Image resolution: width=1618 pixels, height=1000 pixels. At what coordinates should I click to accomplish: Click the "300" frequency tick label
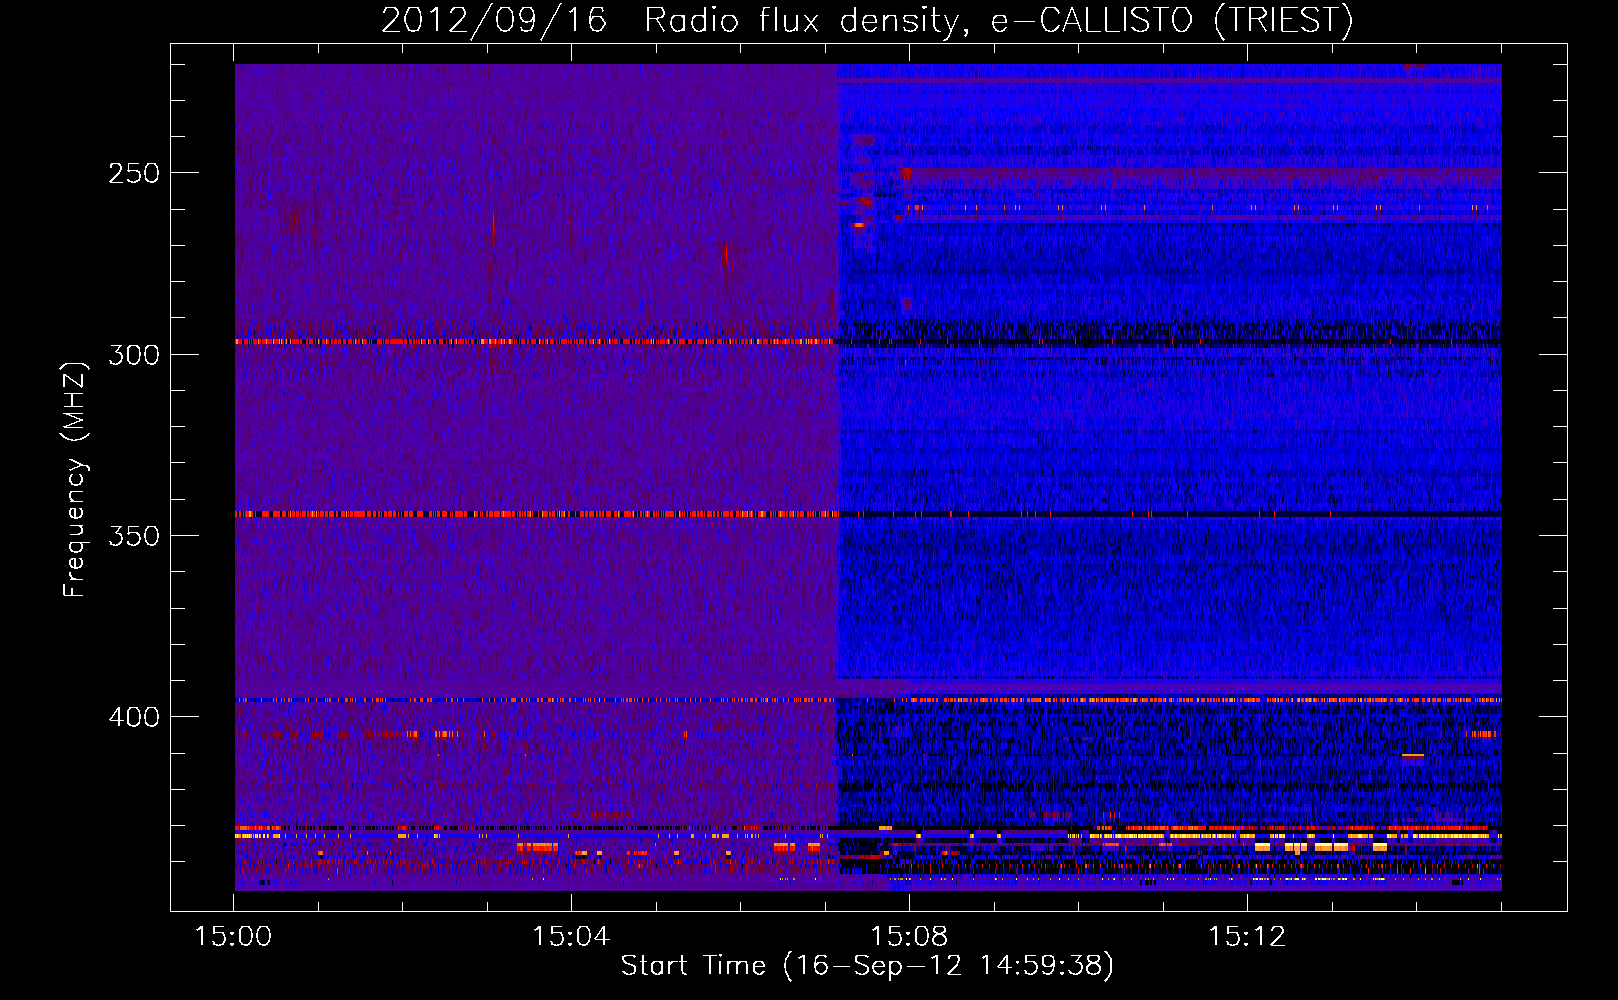tap(134, 355)
